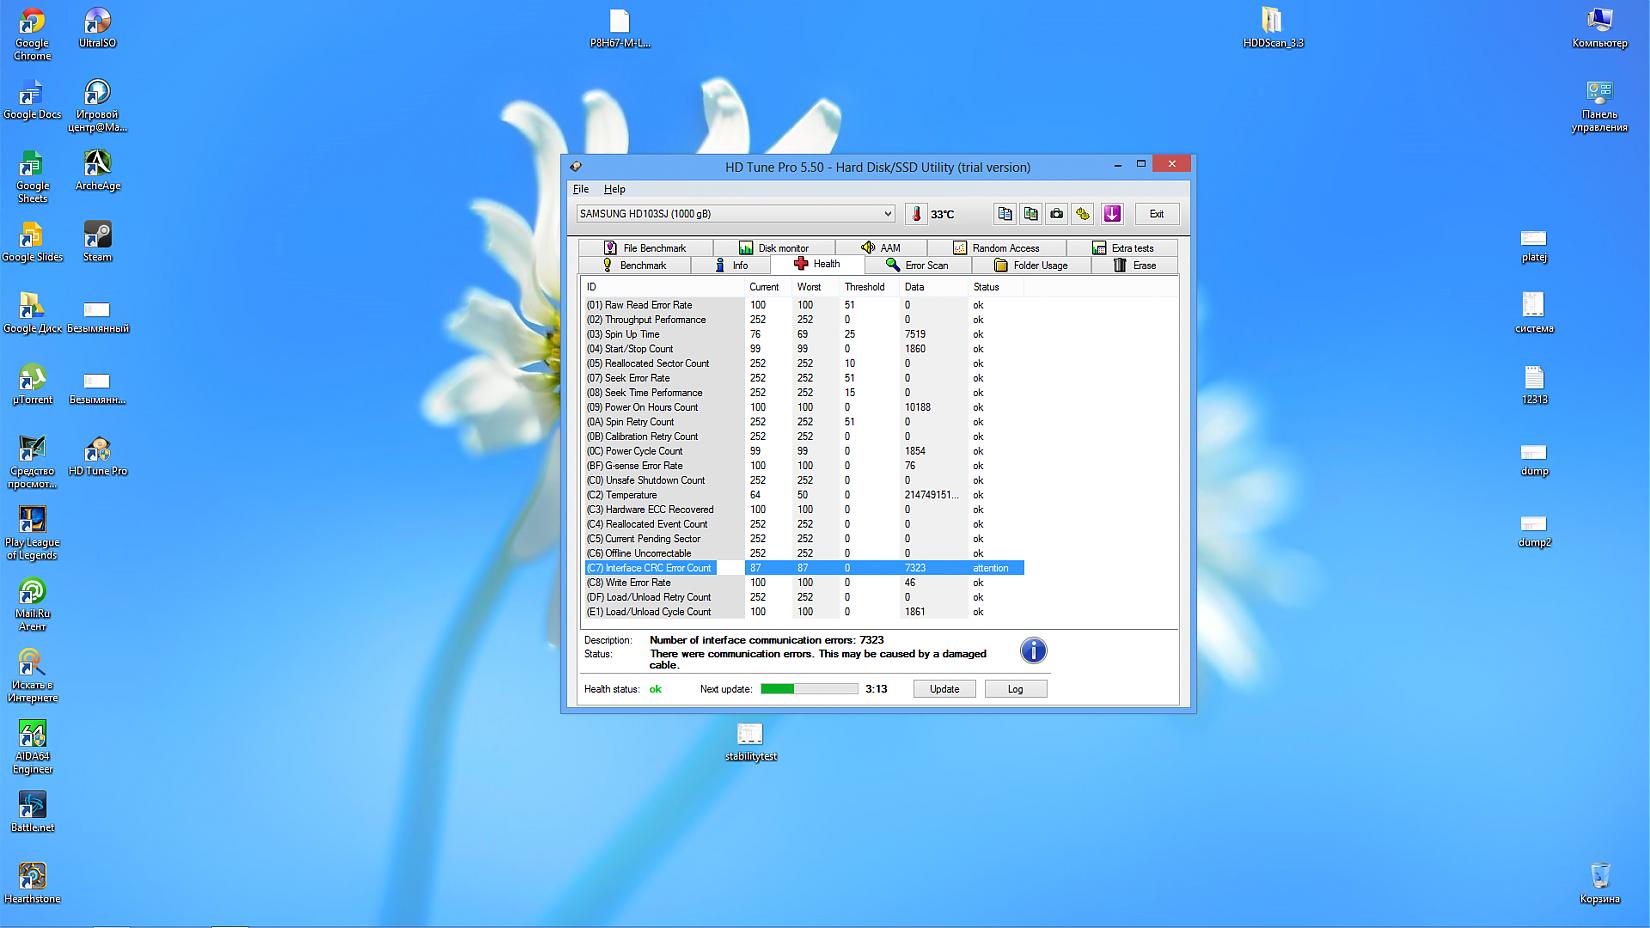The height and width of the screenshot is (928, 1650).
Task: Click the copy text to clipboard icon
Action: (x=1005, y=214)
